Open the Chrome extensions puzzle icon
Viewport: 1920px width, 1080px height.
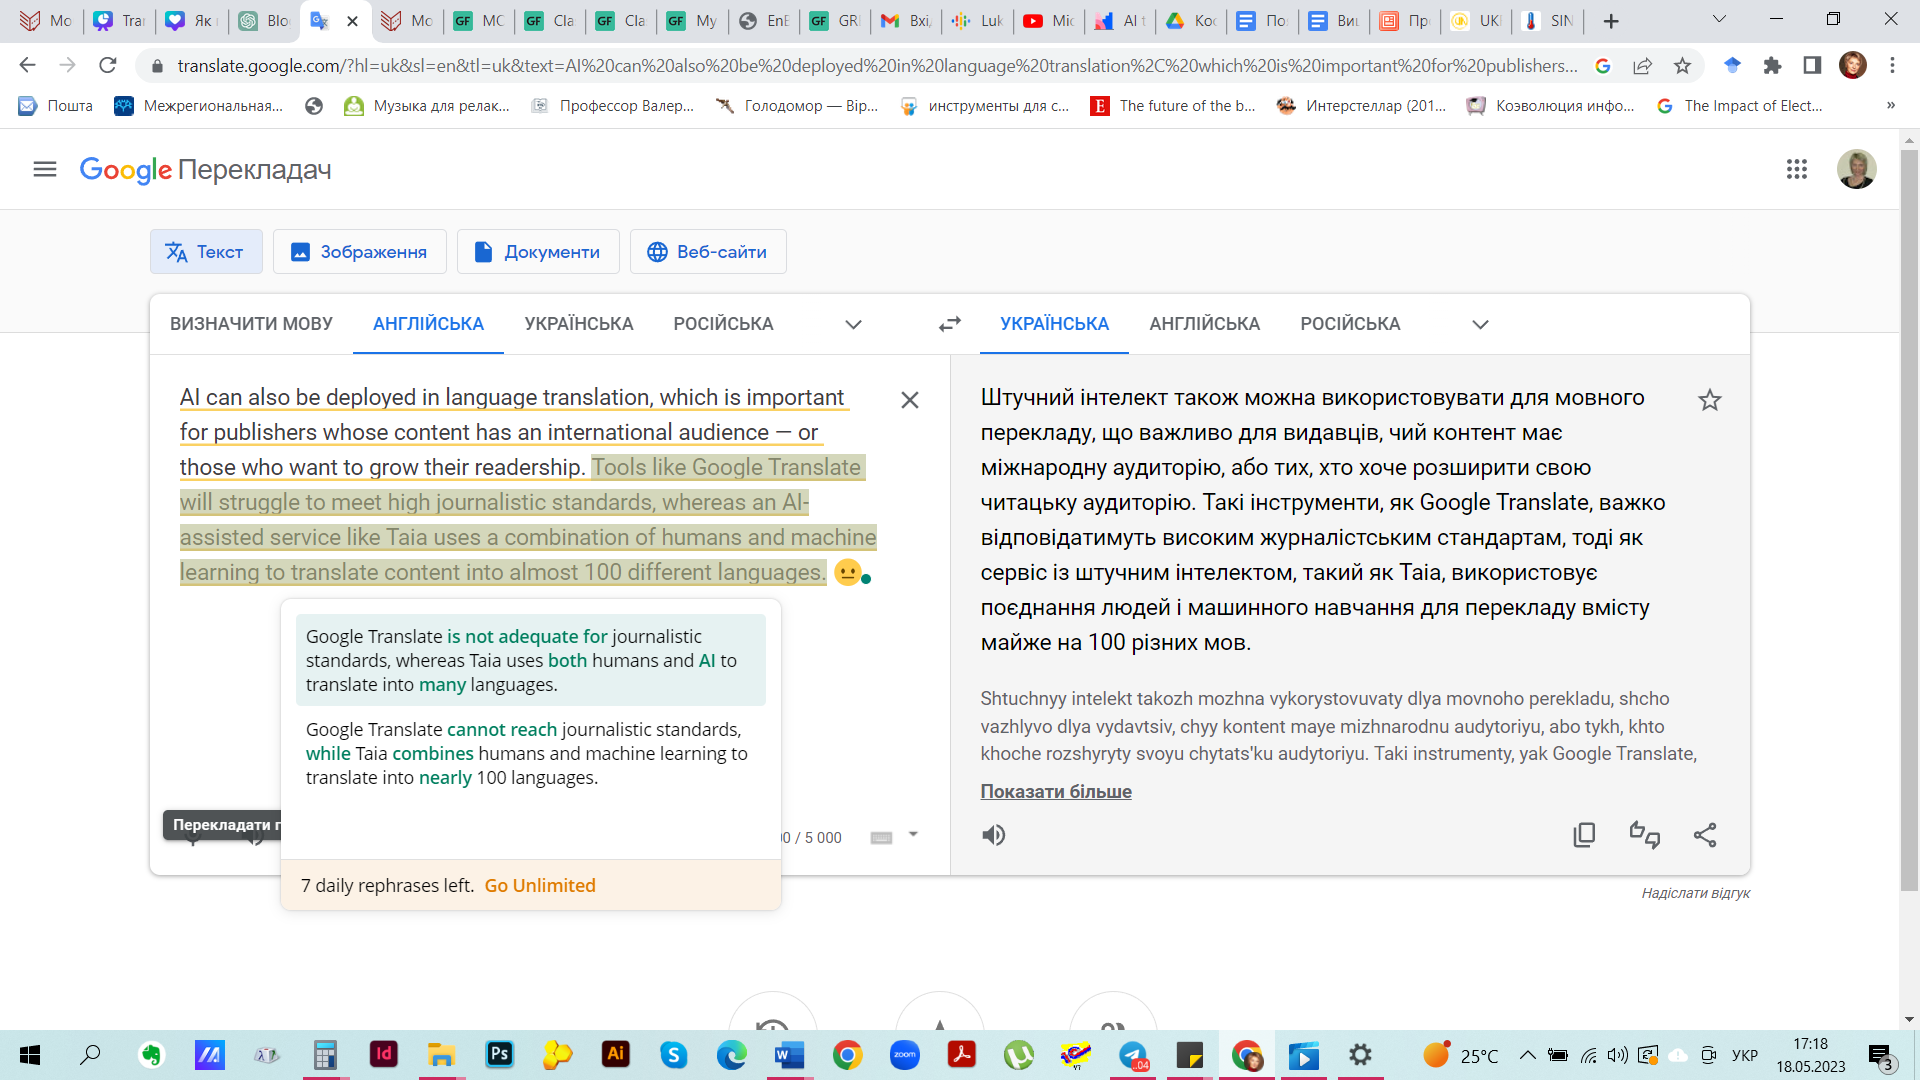(1772, 66)
